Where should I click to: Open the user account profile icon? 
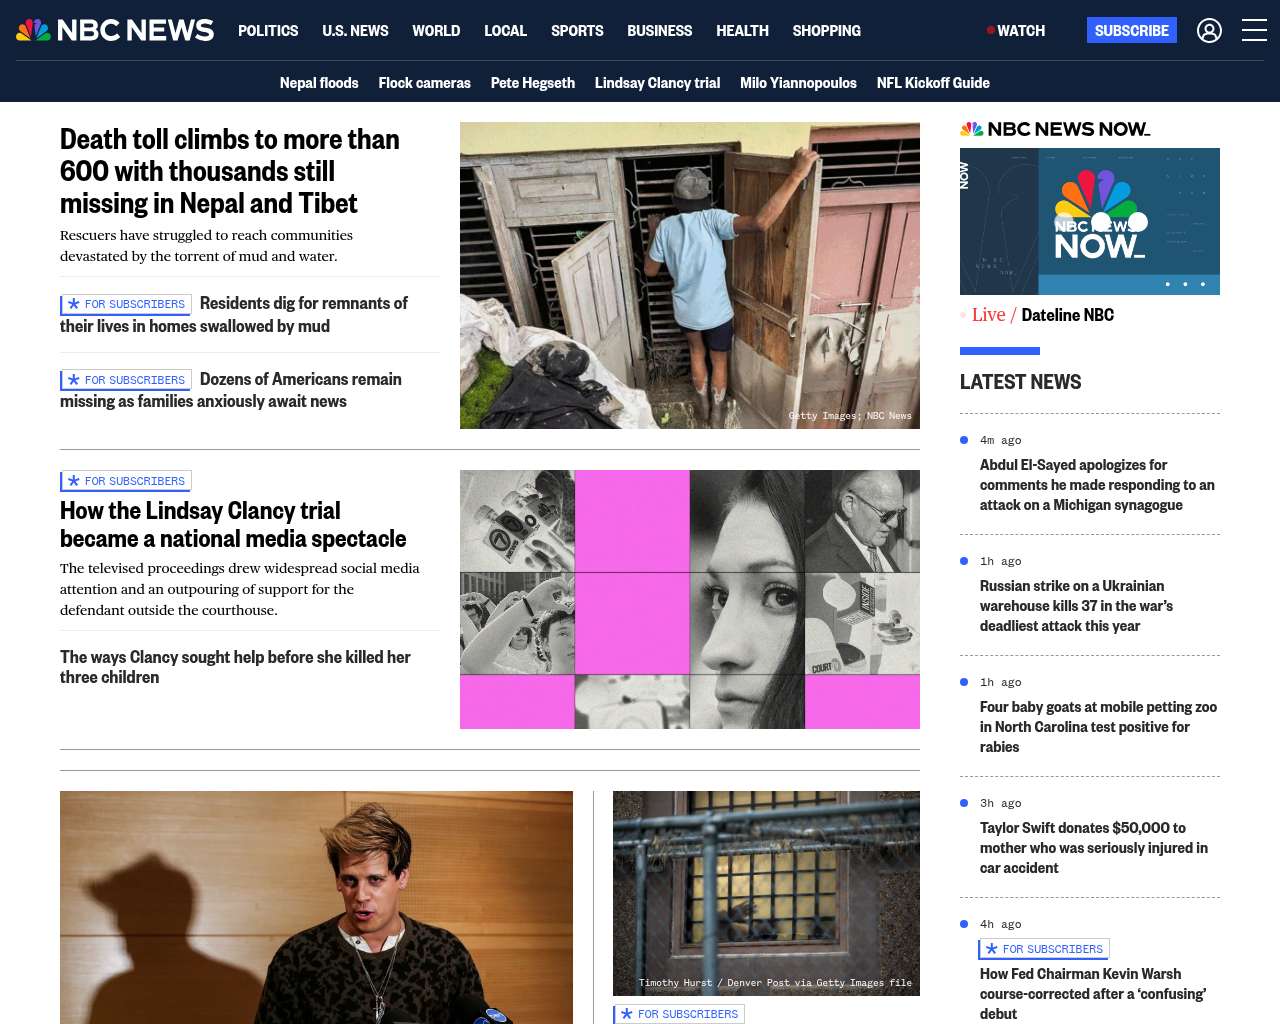pos(1209,30)
